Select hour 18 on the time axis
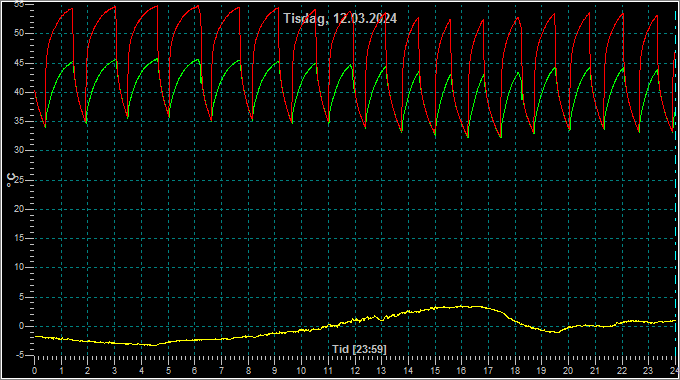The width and height of the screenshot is (680, 380). point(515,371)
